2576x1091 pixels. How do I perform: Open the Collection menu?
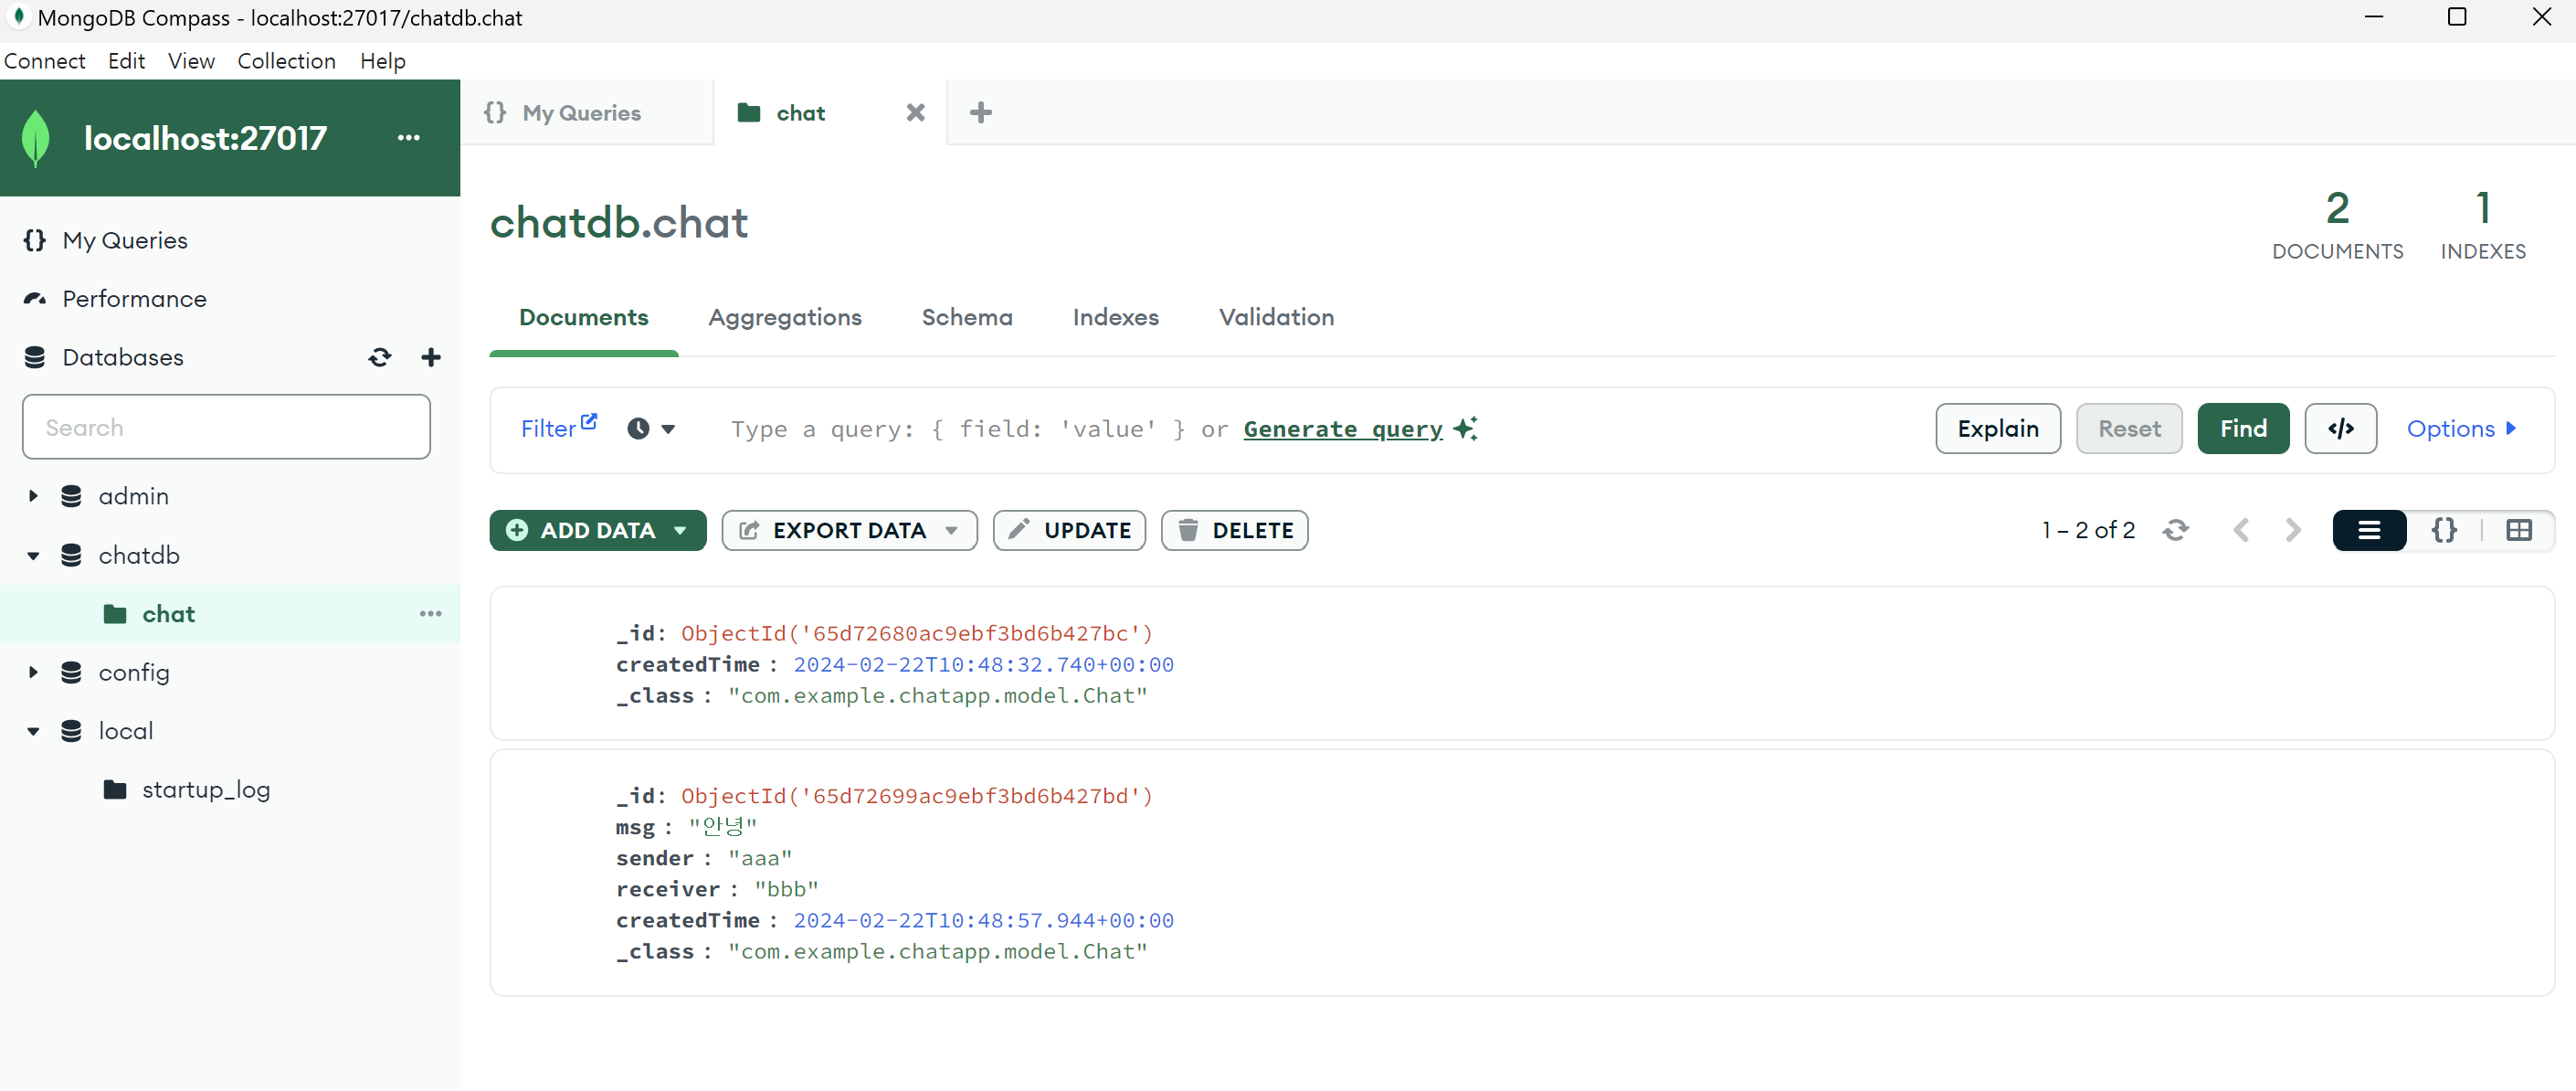[286, 61]
